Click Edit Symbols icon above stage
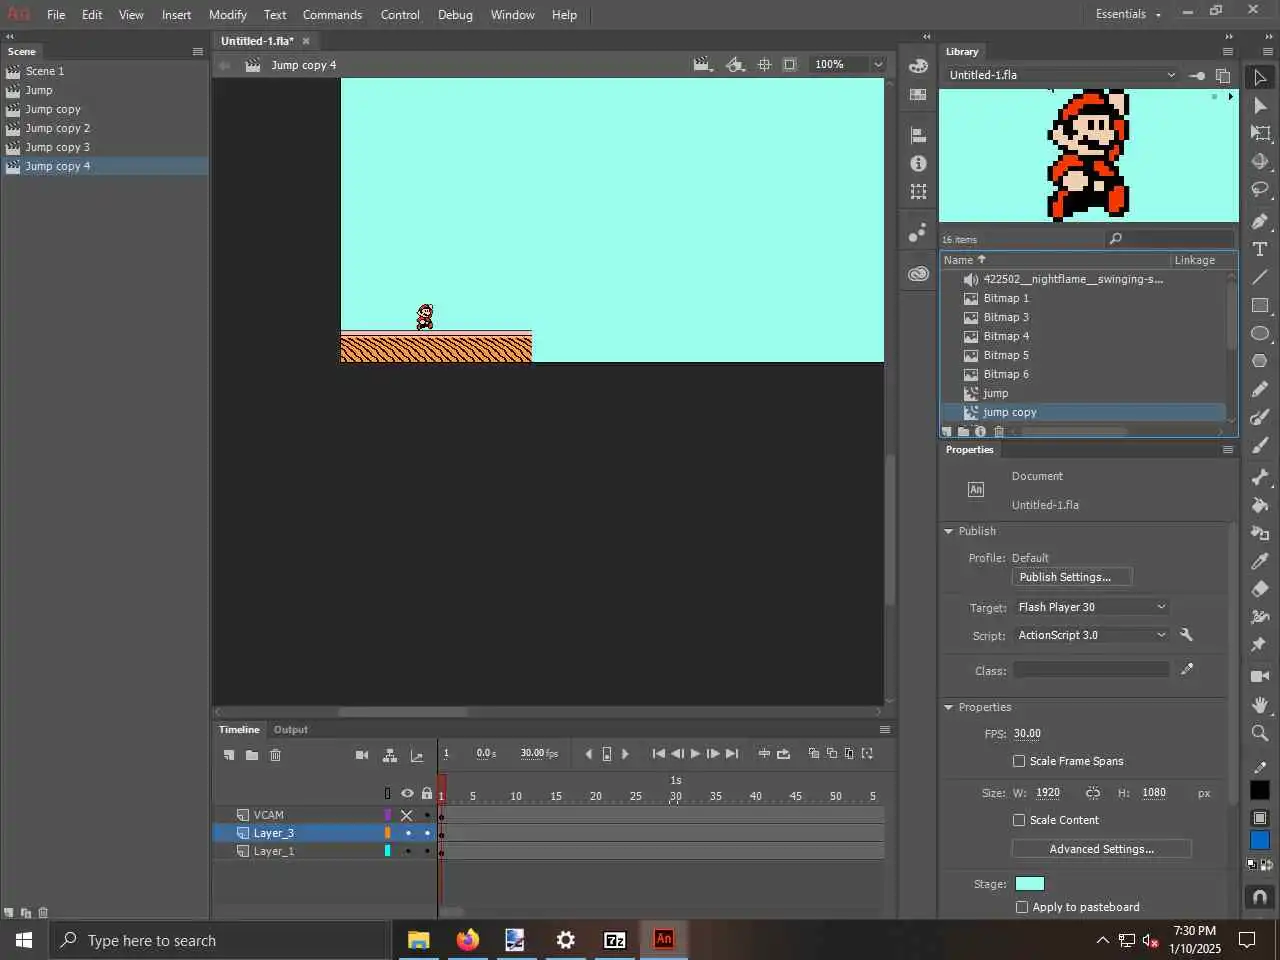 [x=735, y=65]
